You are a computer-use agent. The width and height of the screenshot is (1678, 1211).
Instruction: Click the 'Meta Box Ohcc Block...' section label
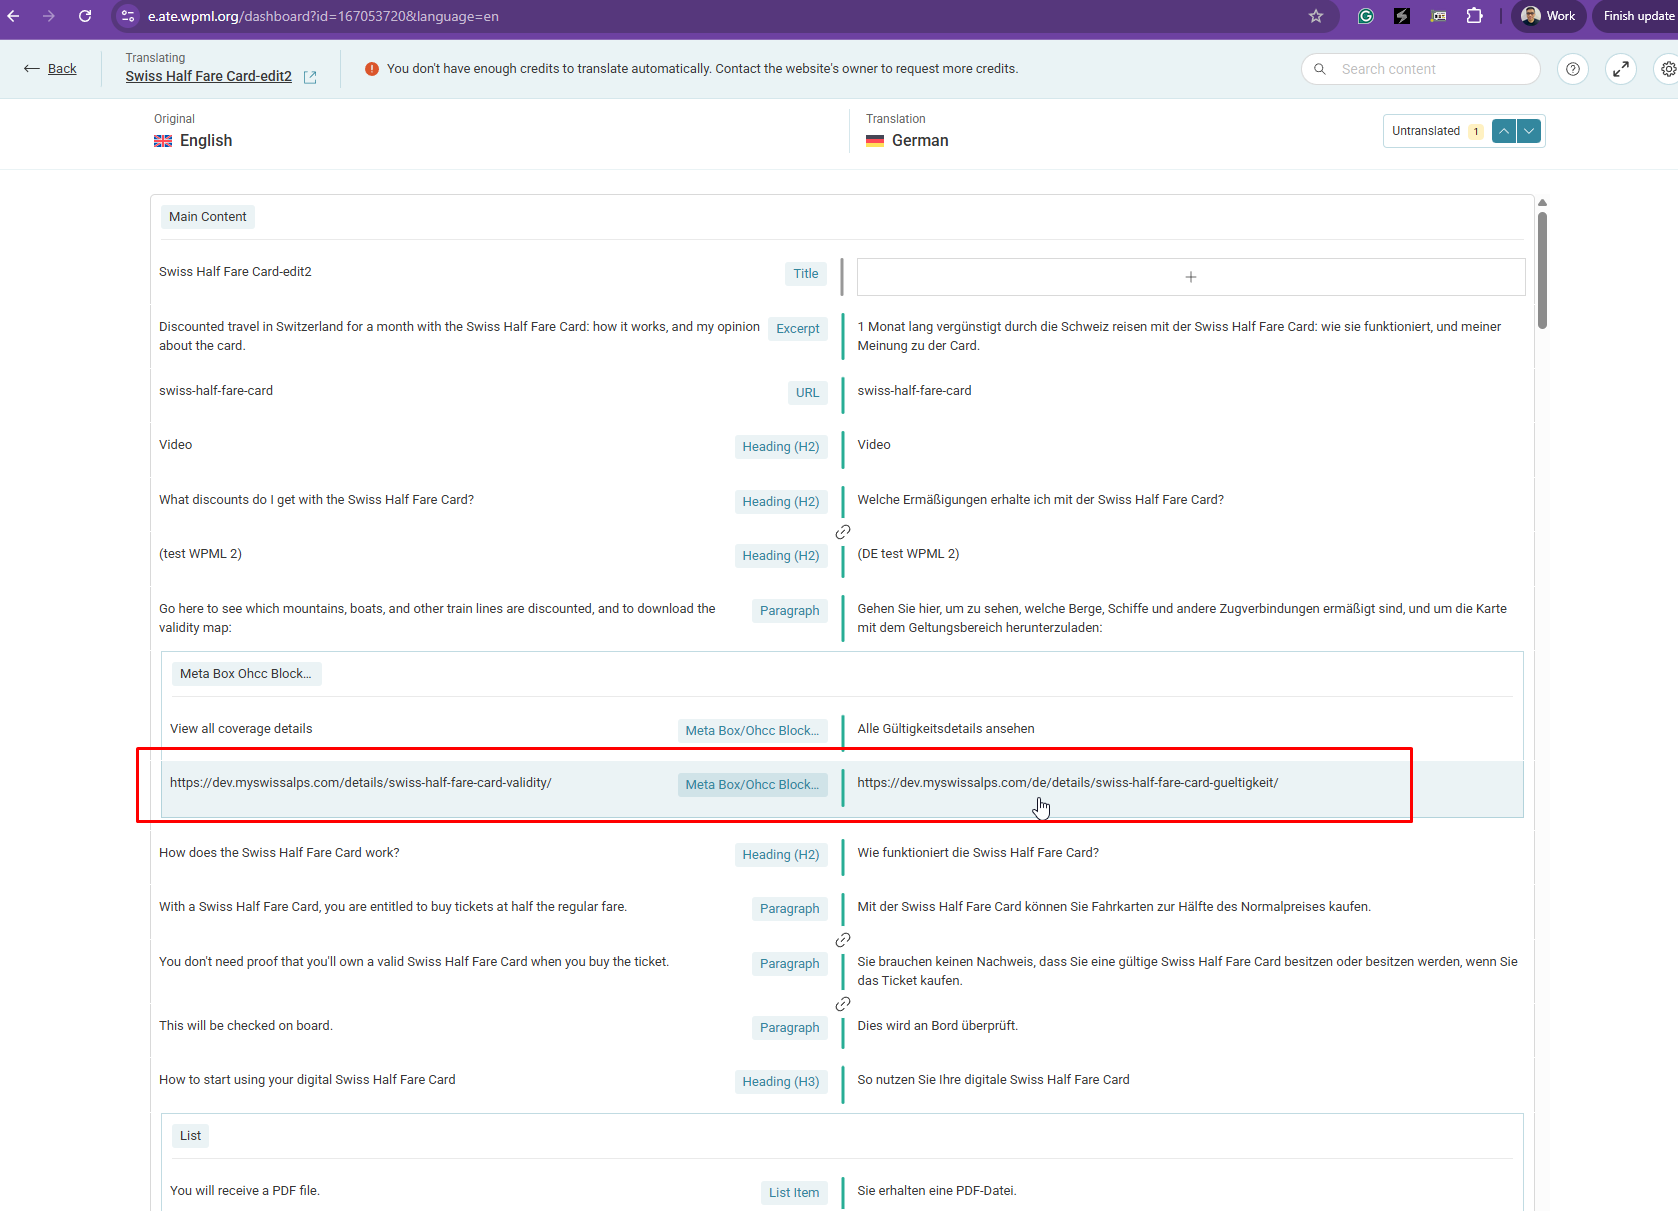point(246,674)
